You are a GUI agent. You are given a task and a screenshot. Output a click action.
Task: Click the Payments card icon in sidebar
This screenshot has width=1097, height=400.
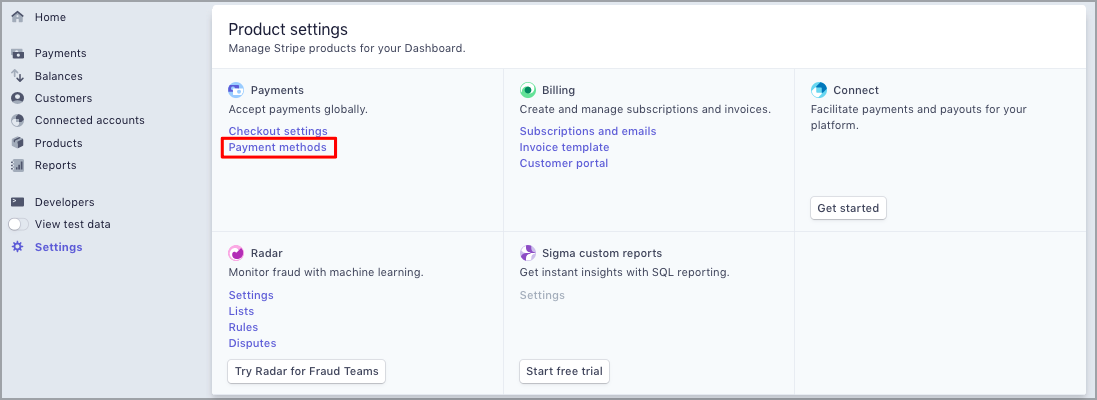click(x=17, y=53)
